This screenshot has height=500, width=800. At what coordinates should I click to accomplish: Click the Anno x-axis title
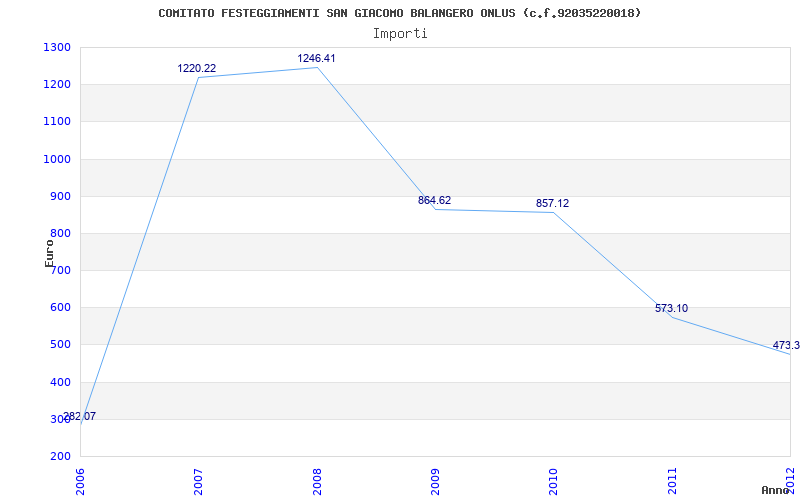click(776, 490)
